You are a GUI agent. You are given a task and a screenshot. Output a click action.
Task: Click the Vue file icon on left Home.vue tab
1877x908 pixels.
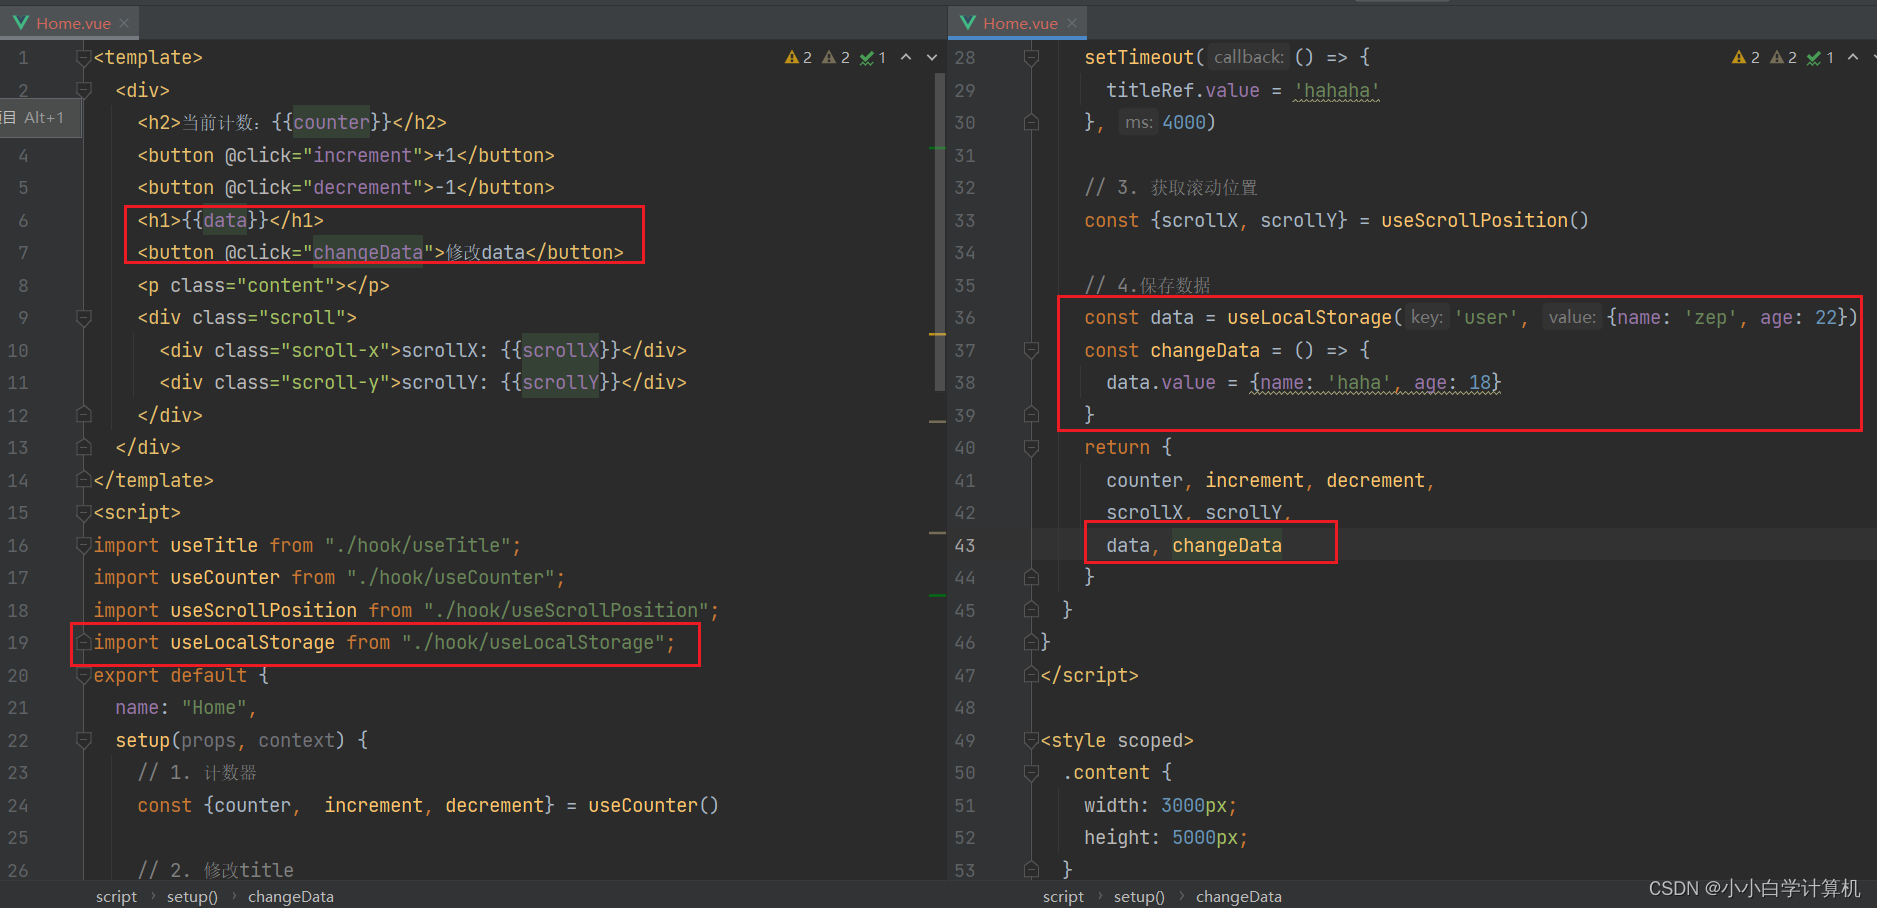(x=20, y=23)
